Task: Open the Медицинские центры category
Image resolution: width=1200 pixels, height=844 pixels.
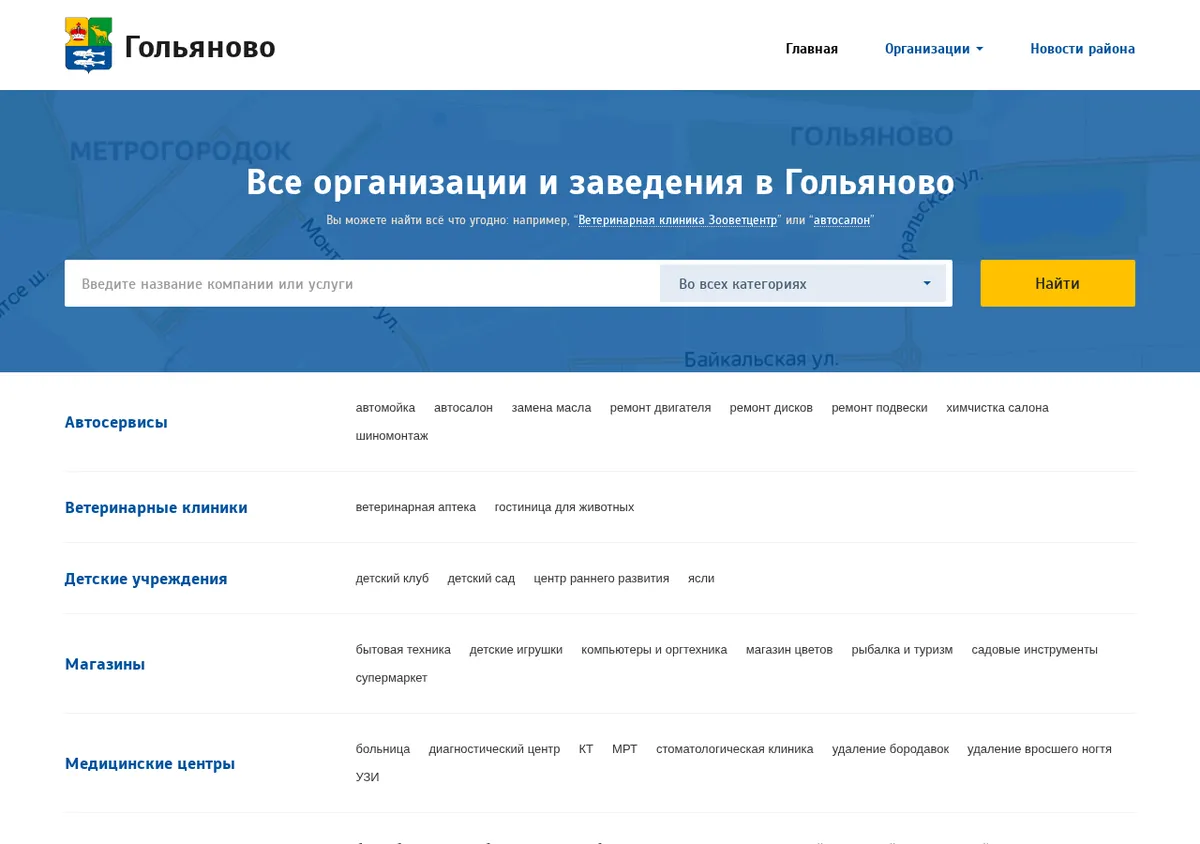Action: coord(150,763)
